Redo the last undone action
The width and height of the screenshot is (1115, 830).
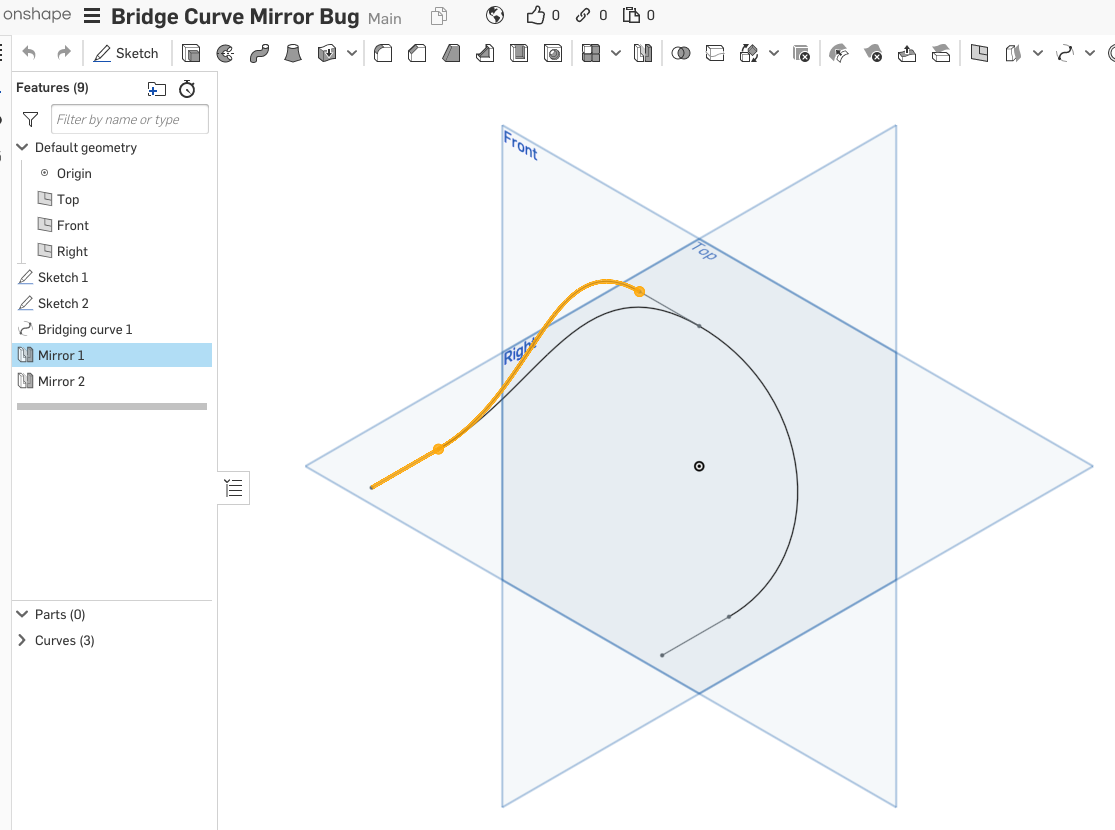[64, 53]
